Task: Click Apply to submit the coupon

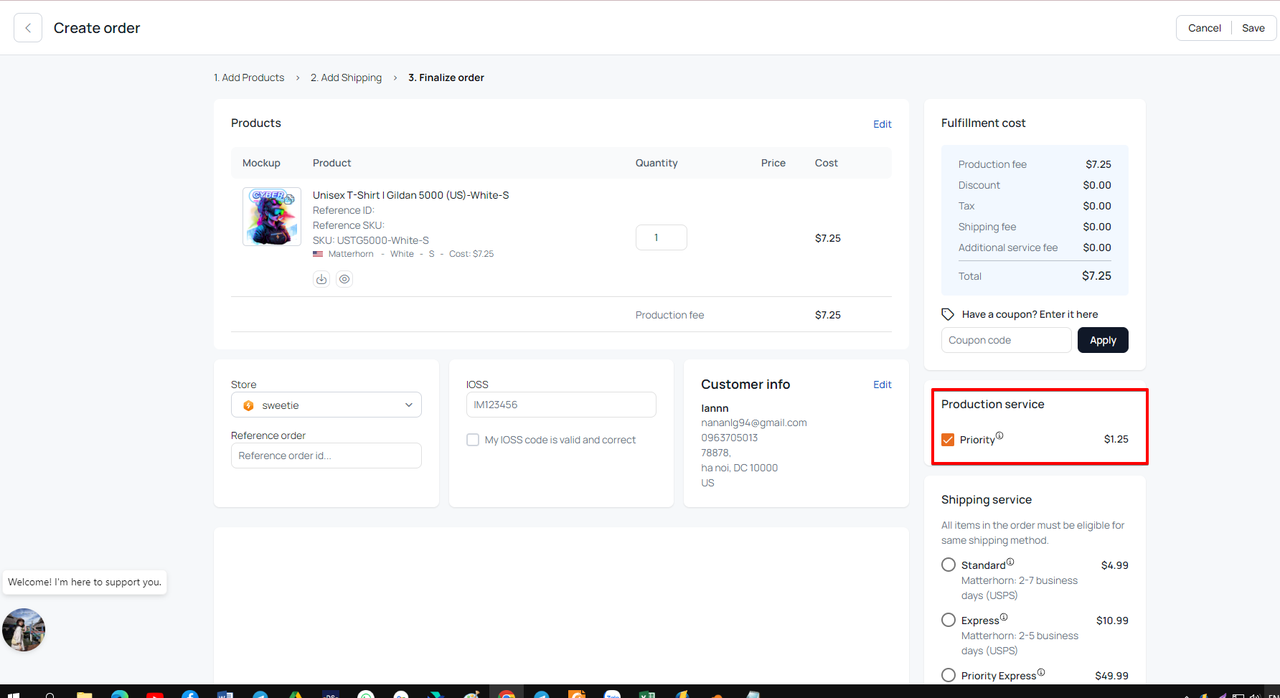Action: 1103,340
